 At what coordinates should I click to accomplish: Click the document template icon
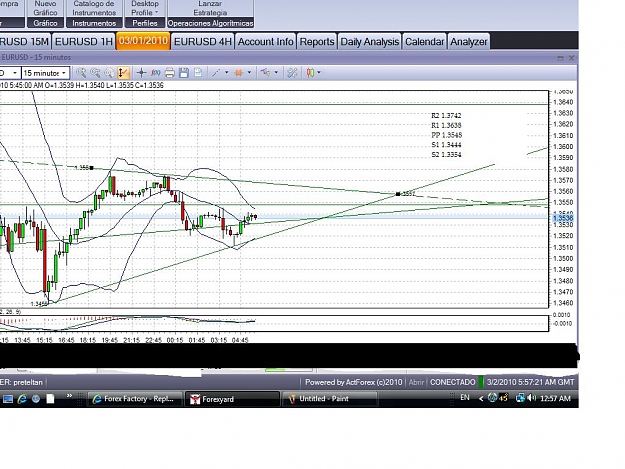point(198,73)
